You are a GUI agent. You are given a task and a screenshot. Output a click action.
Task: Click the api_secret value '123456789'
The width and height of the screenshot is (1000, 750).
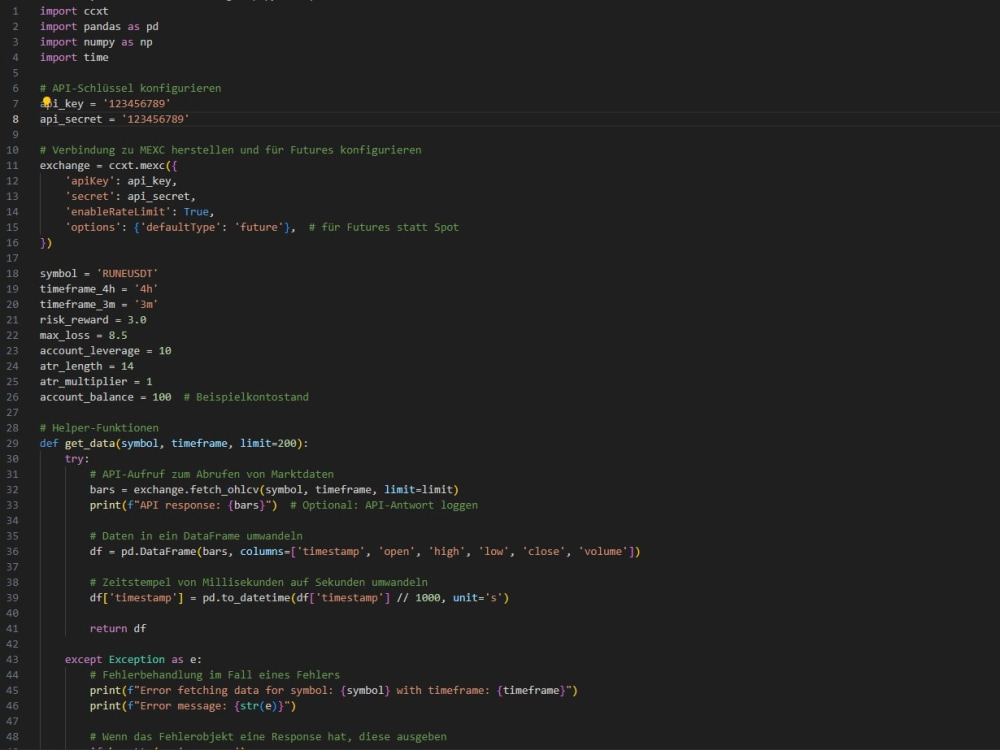155,119
